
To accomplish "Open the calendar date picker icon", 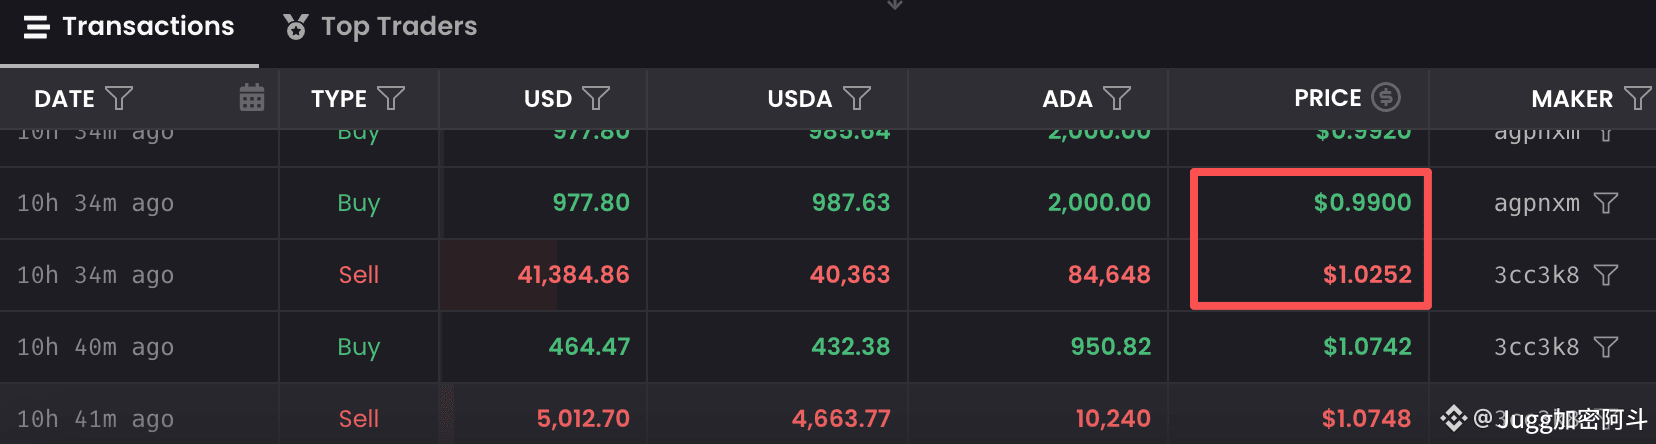I will pyautogui.click(x=252, y=98).
